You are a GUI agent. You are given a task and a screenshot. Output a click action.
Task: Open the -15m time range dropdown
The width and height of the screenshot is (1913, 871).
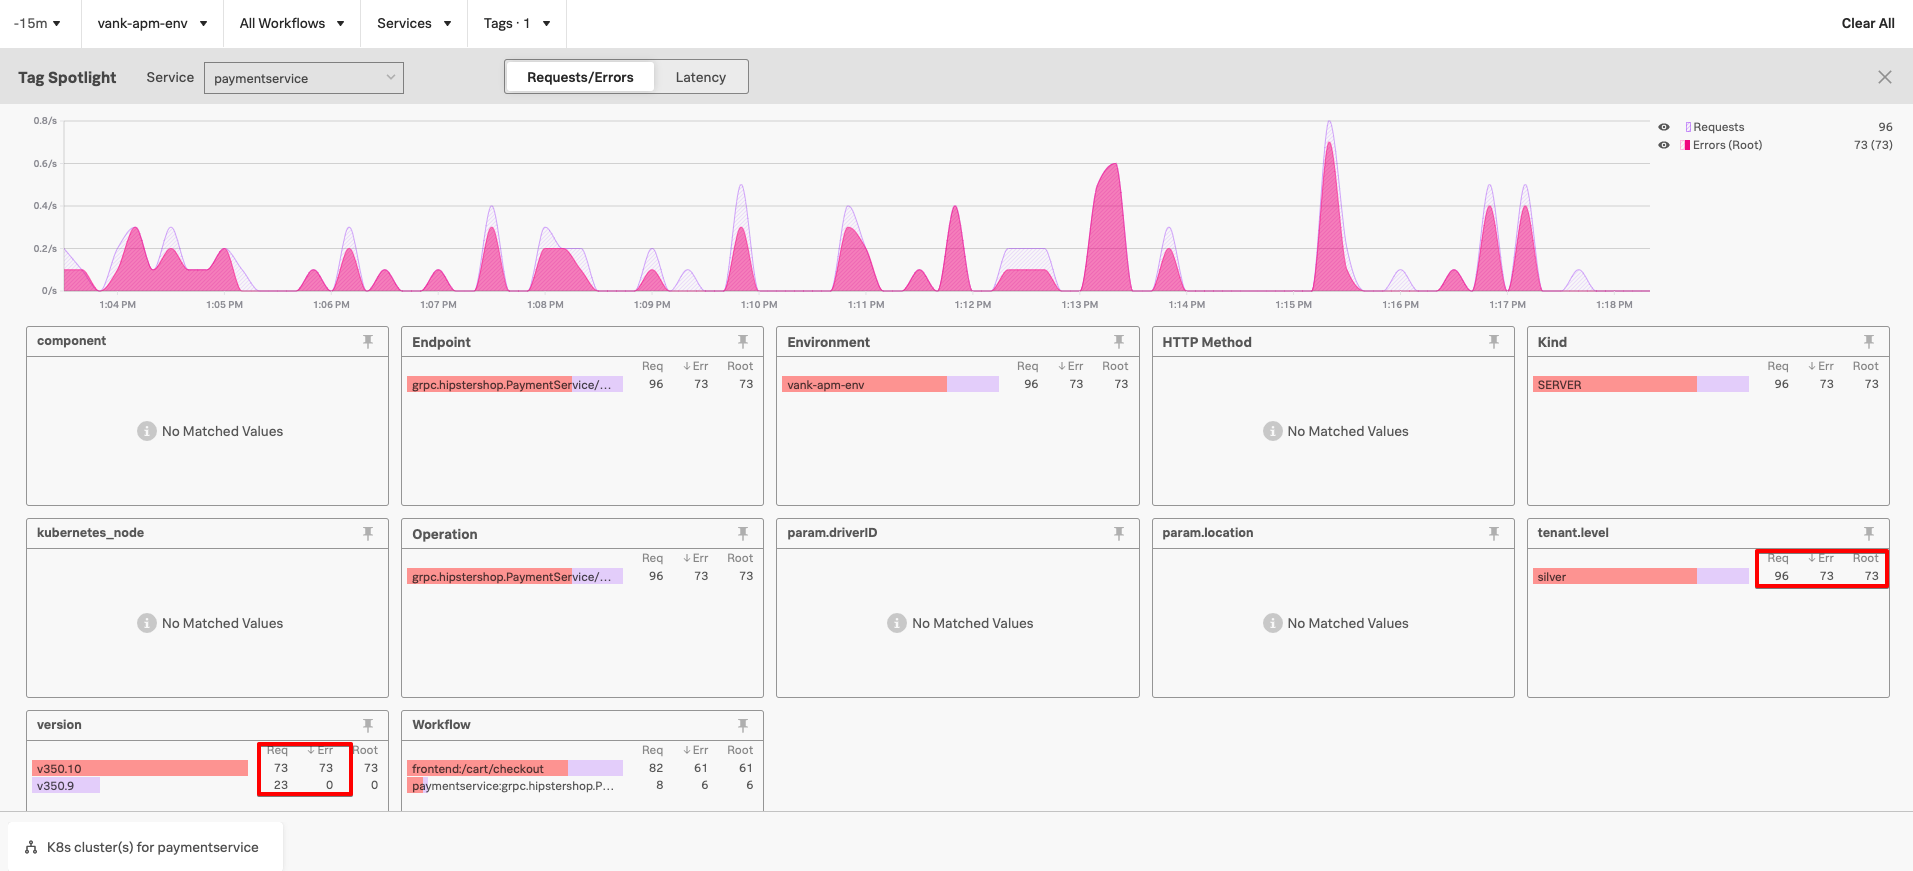click(37, 23)
